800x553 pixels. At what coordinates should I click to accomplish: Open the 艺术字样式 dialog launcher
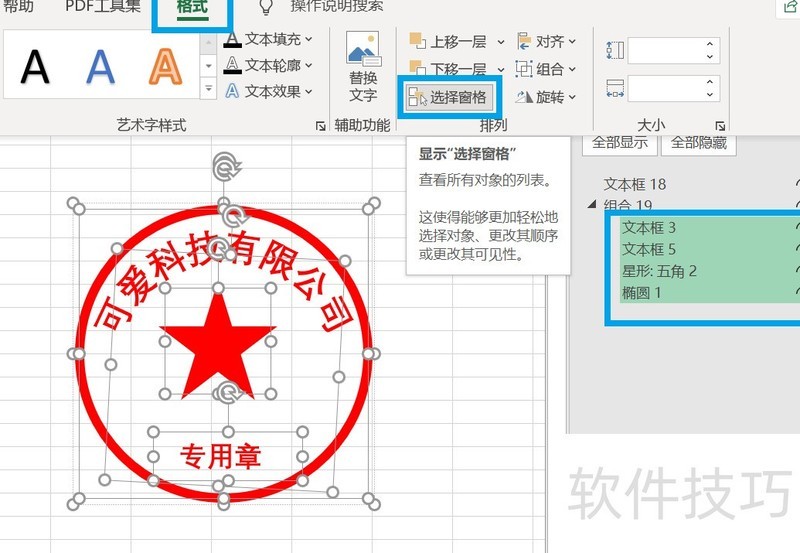(x=320, y=126)
